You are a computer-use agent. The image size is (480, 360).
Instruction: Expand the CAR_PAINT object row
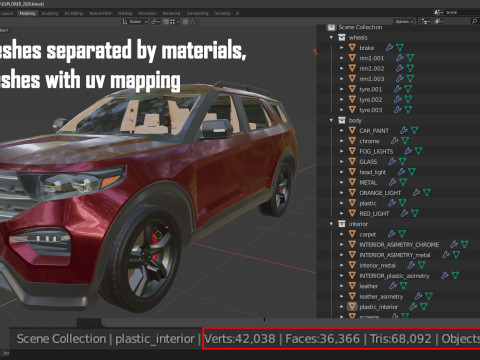coord(342,130)
